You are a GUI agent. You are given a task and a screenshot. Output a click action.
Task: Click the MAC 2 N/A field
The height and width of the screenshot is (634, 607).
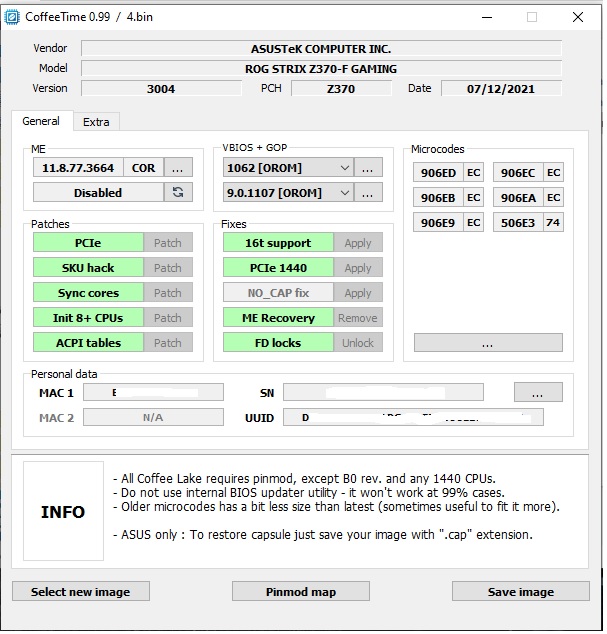tap(153, 417)
